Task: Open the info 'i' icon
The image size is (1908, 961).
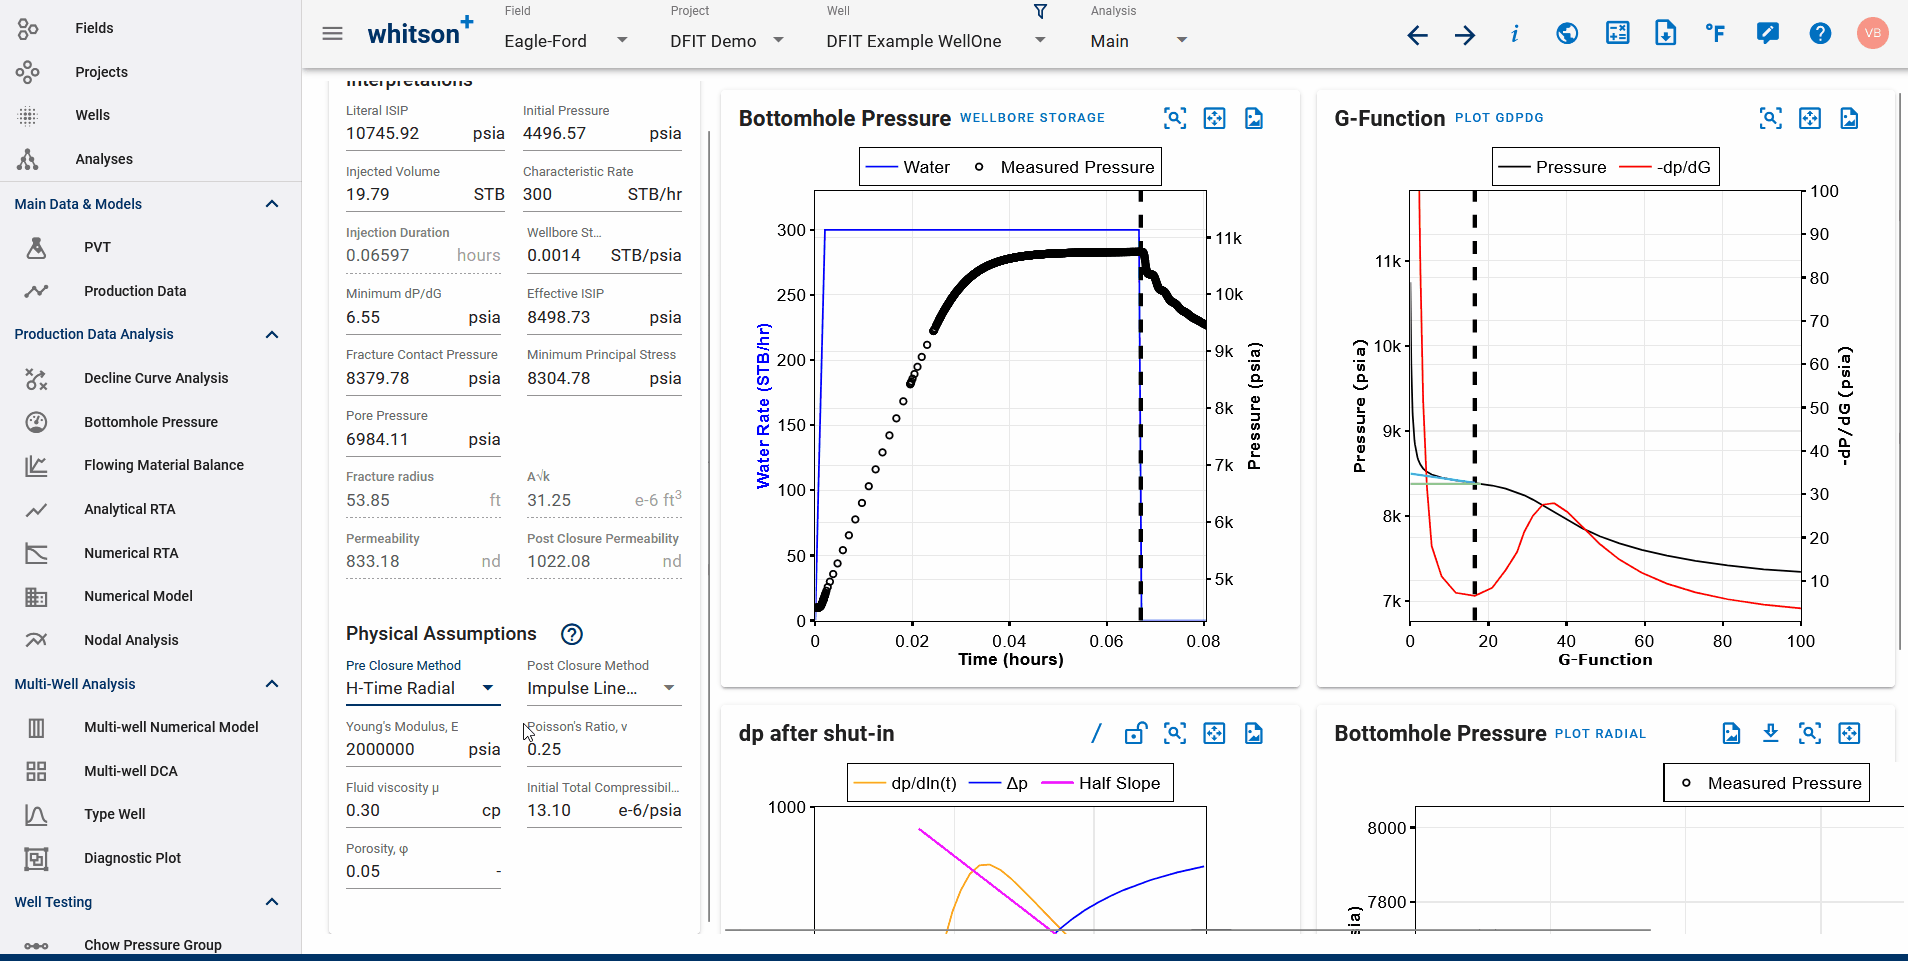Action: (1515, 34)
